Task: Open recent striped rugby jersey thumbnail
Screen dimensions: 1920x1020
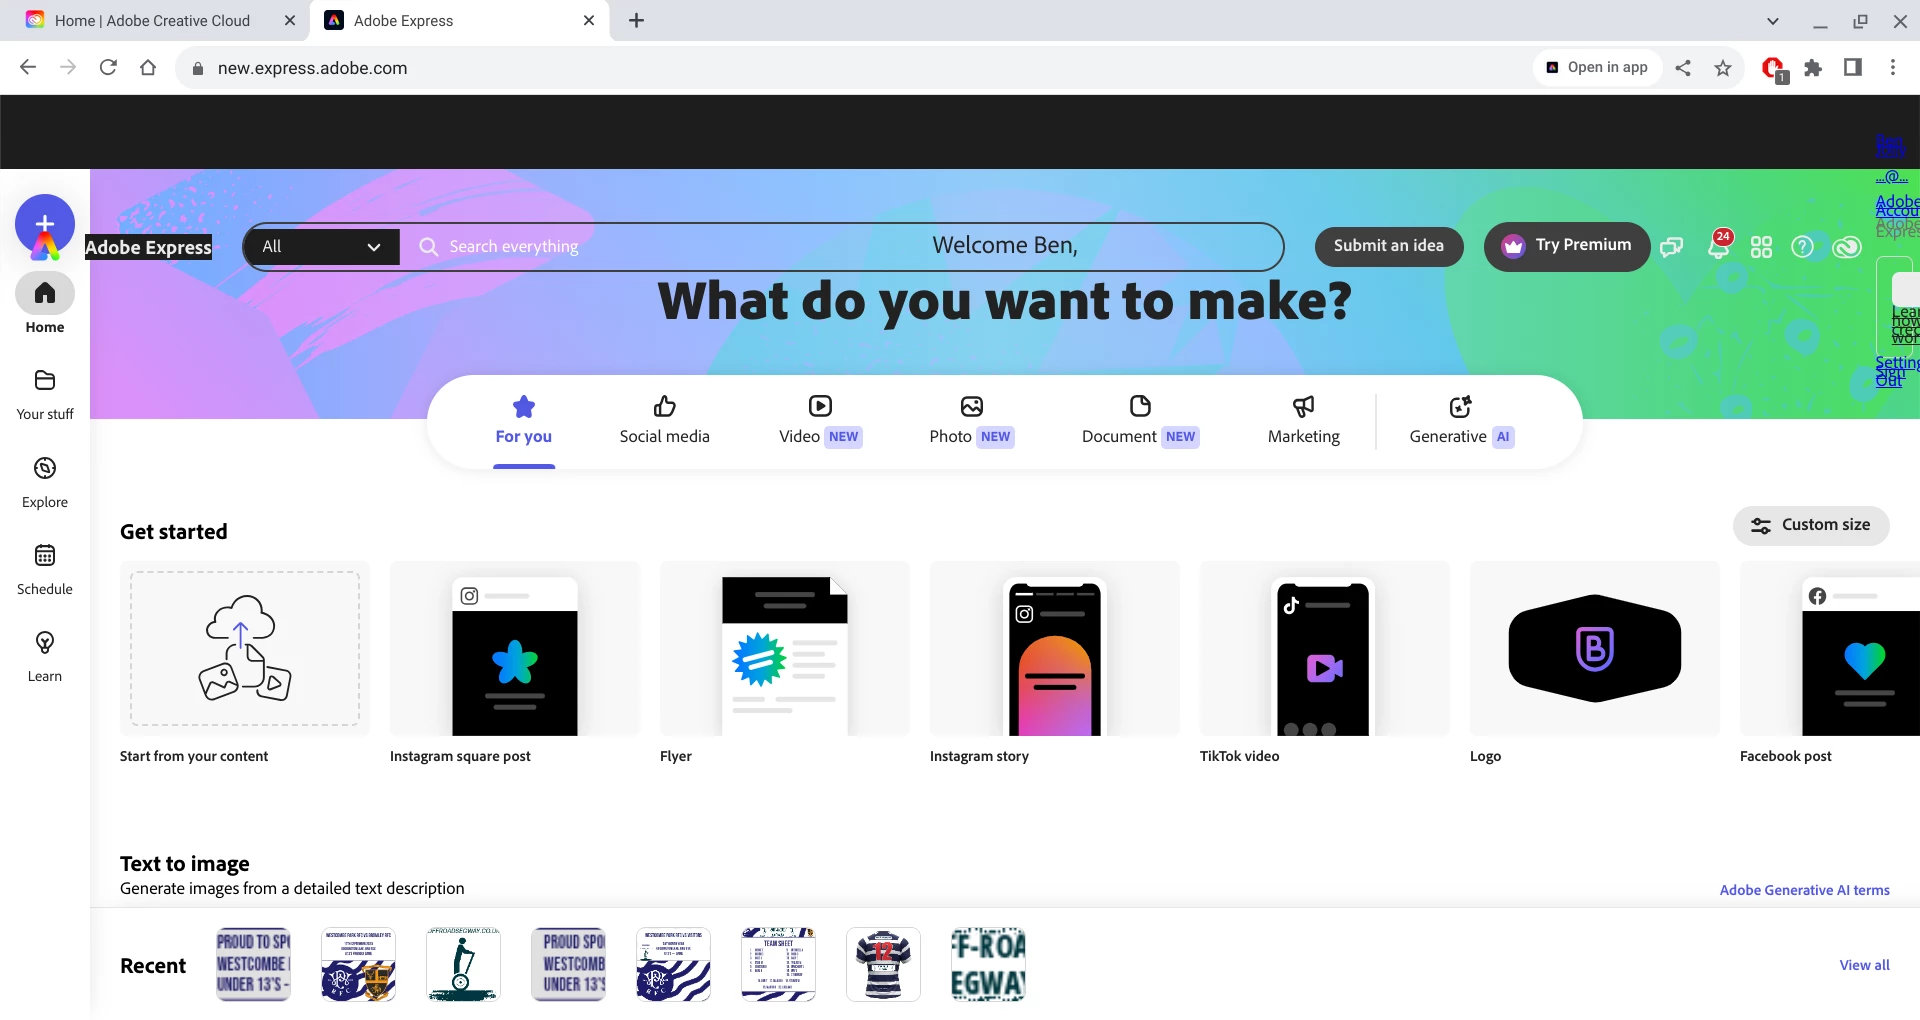Action: click(883, 964)
